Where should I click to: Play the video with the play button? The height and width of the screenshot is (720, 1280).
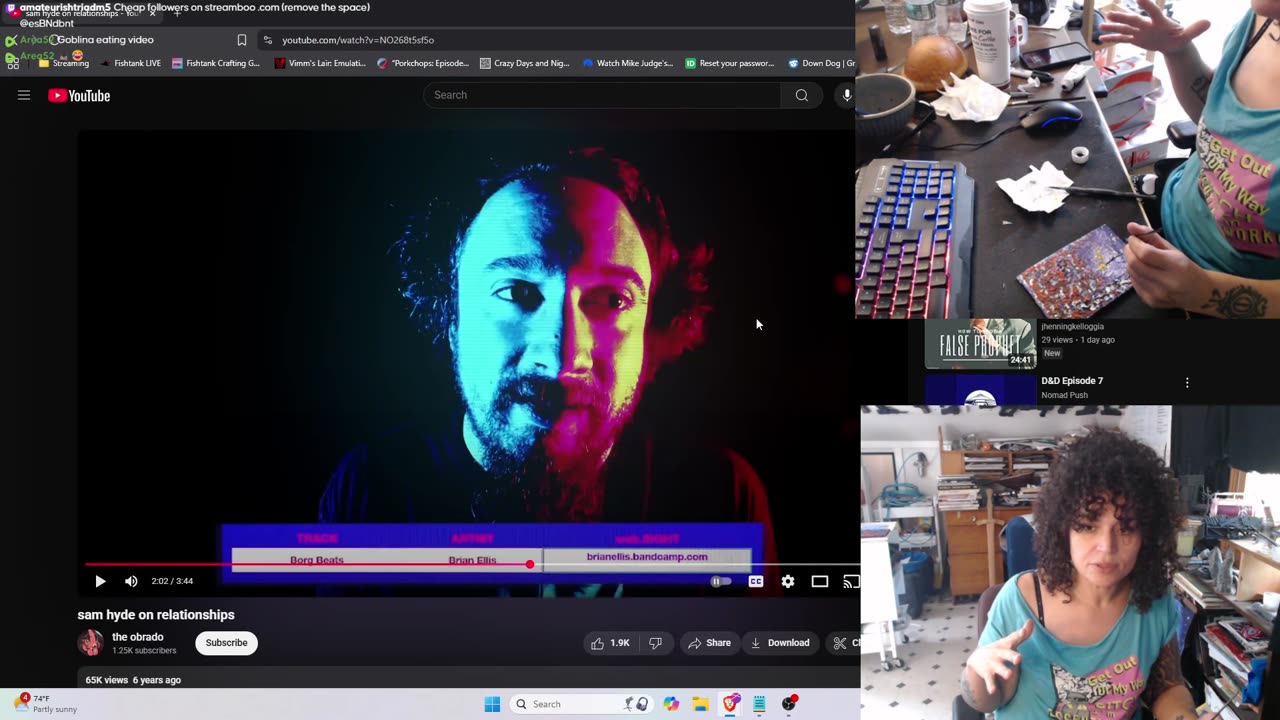[x=100, y=581]
